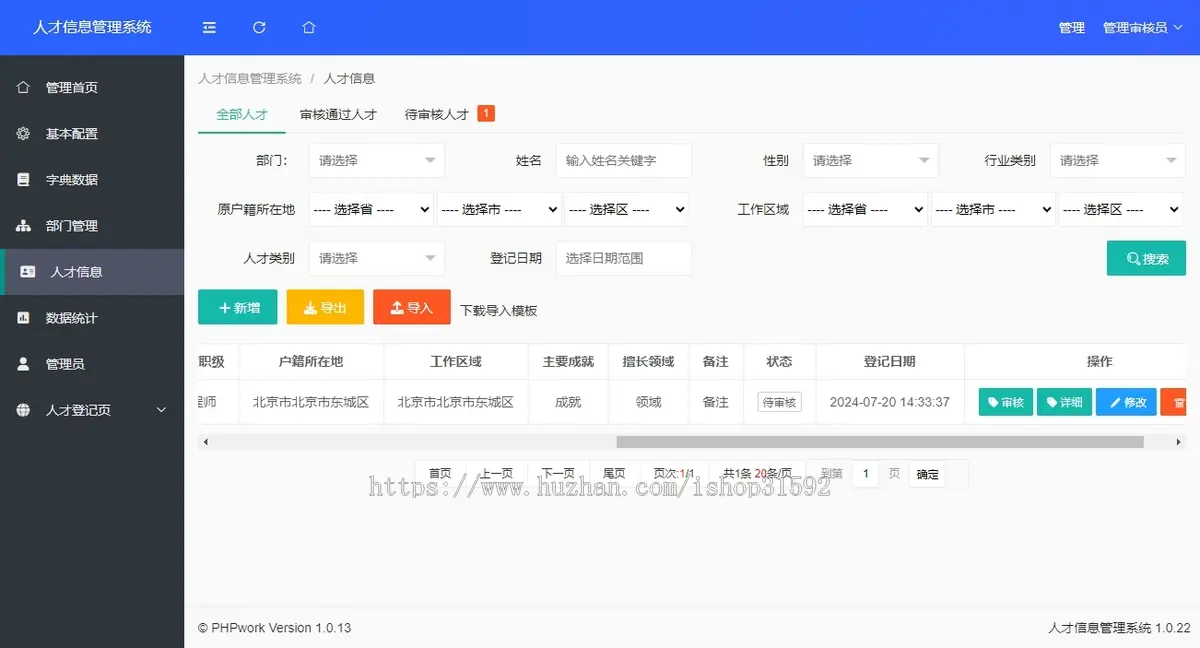Click 人才信息管理系统 breadcrumb link
This screenshot has width=1200, height=648.
click(250, 78)
